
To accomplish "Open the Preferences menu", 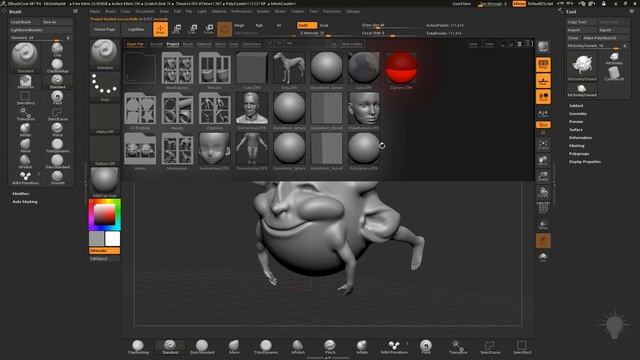I will click(x=242, y=11).
